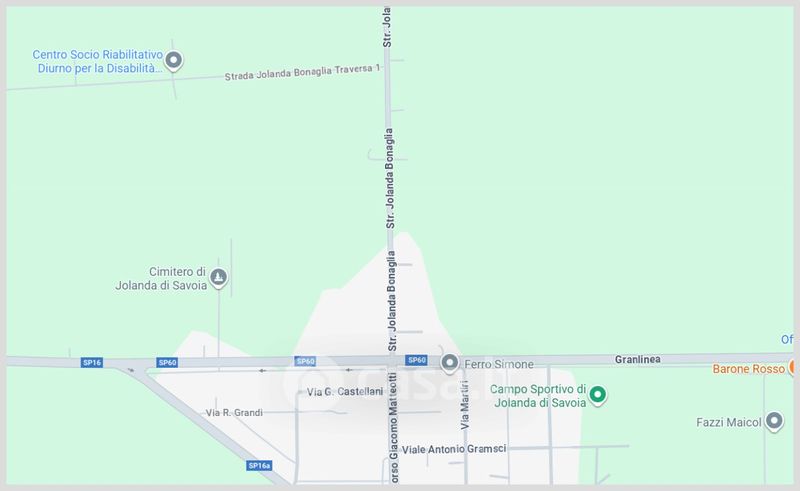
Task: Click the Via R. Grandi street label
Action: click(x=234, y=412)
